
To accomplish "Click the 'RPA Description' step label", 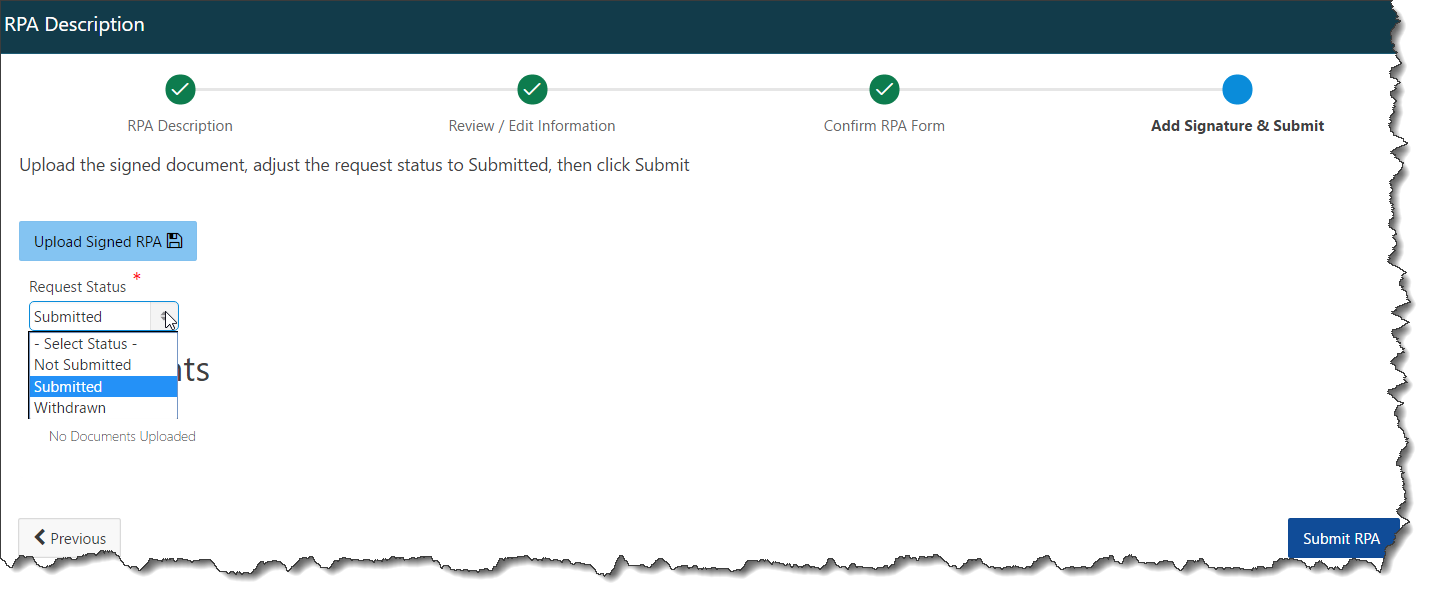I will (x=180, y=126).
